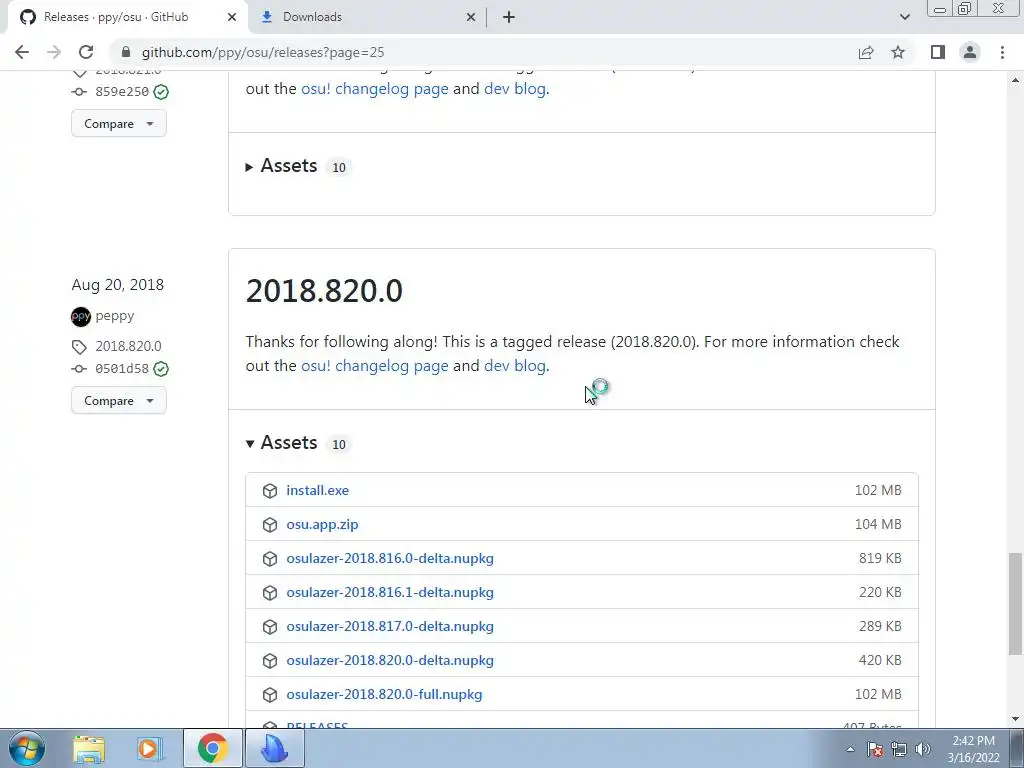
Task: Click the package icon beside osulazer-2018.816.0-delta.nupkg
Action: tap(270, 558)
